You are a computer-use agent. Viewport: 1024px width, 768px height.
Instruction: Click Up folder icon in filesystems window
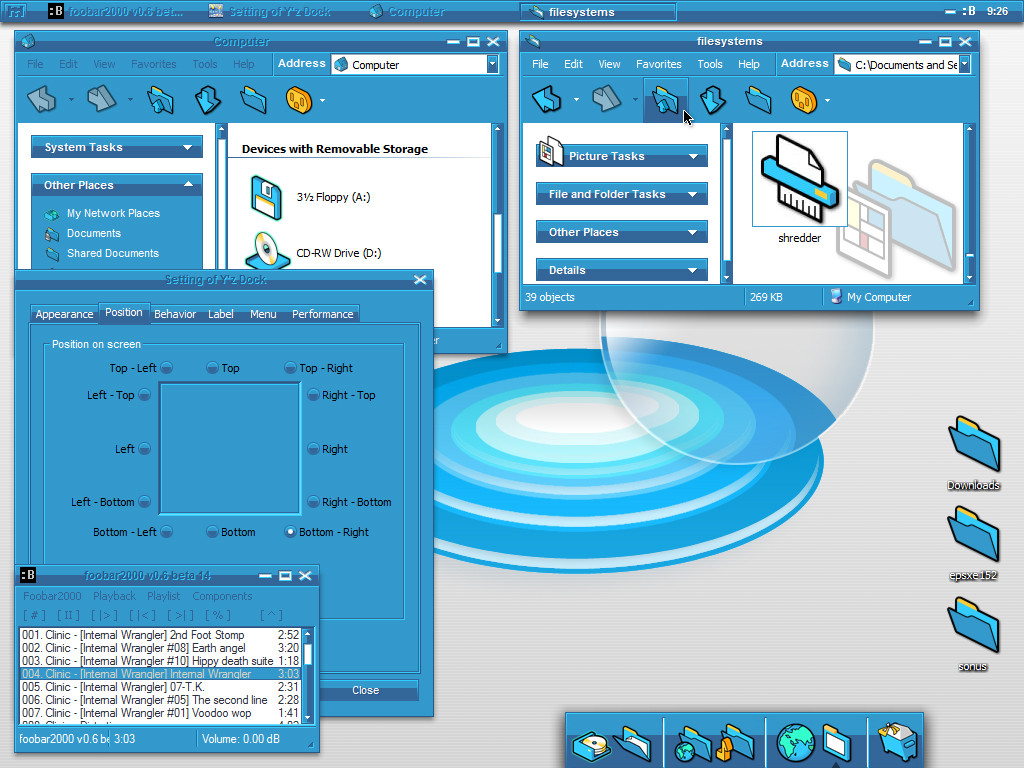[x=665, y=100]
